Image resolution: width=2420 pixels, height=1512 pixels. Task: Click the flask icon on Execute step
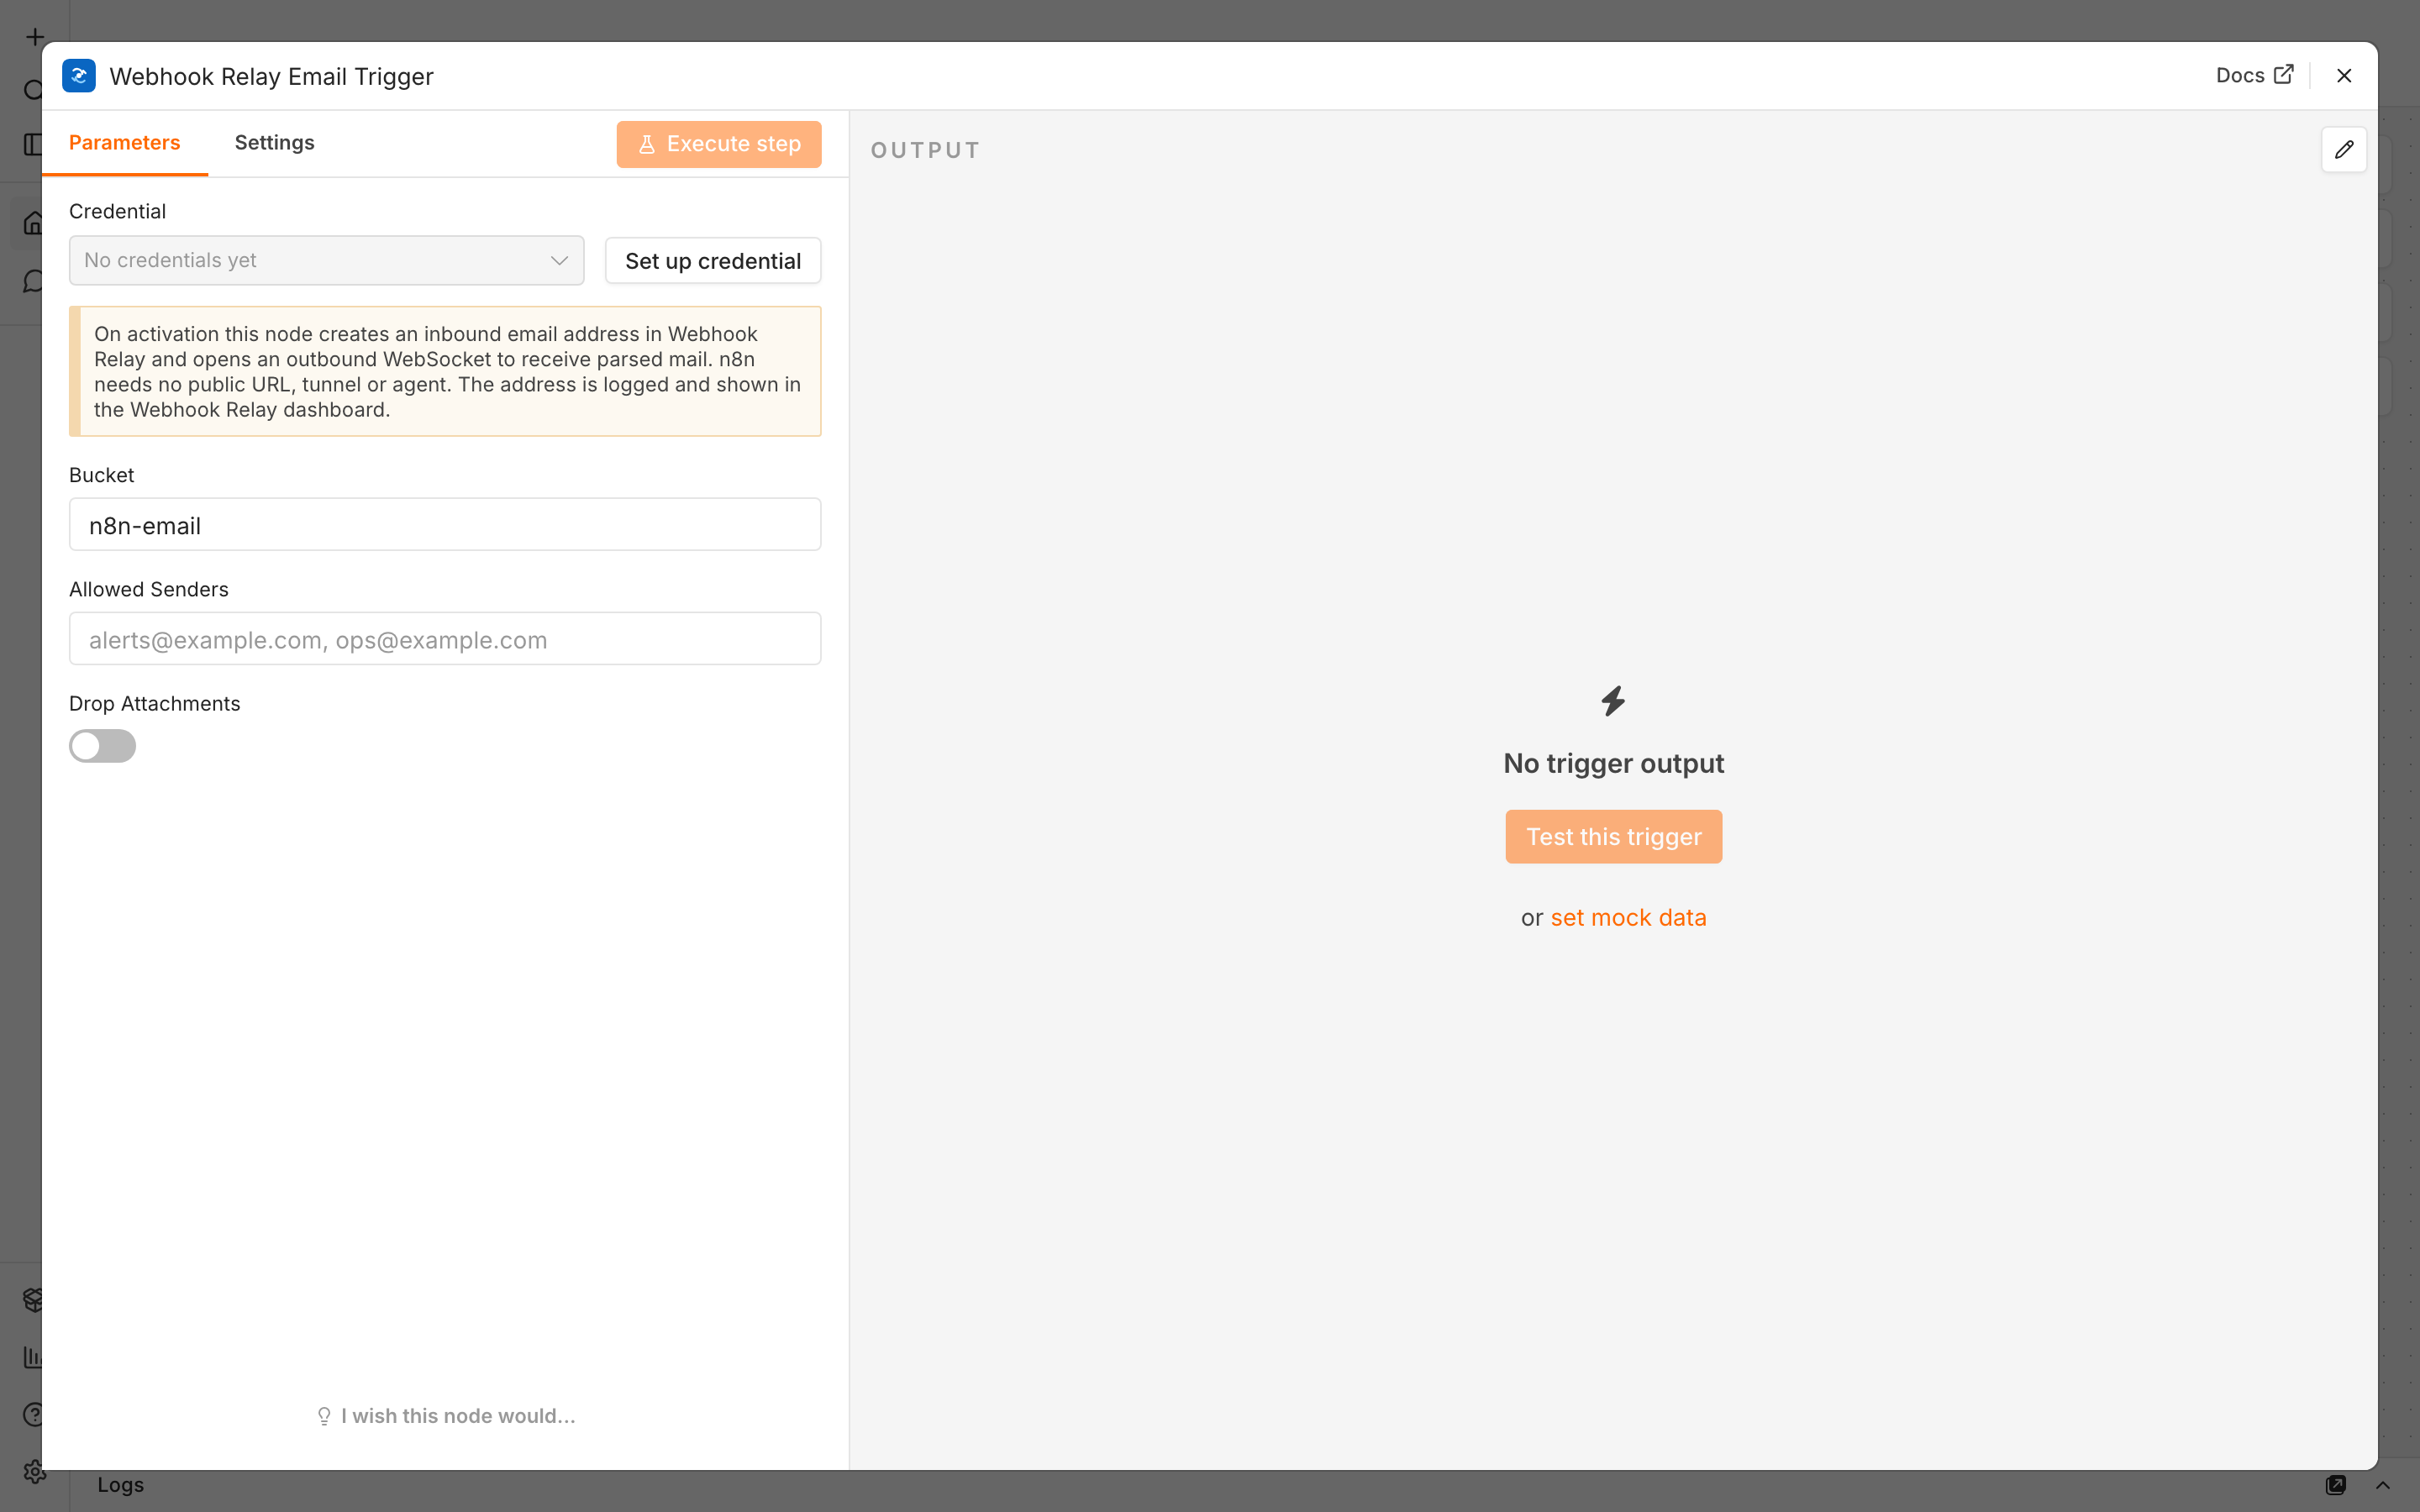[x=647, y=144]
